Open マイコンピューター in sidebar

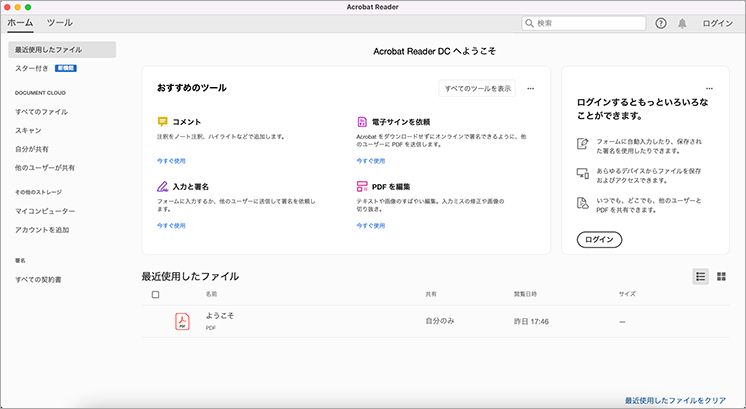(x=45, y=211)
